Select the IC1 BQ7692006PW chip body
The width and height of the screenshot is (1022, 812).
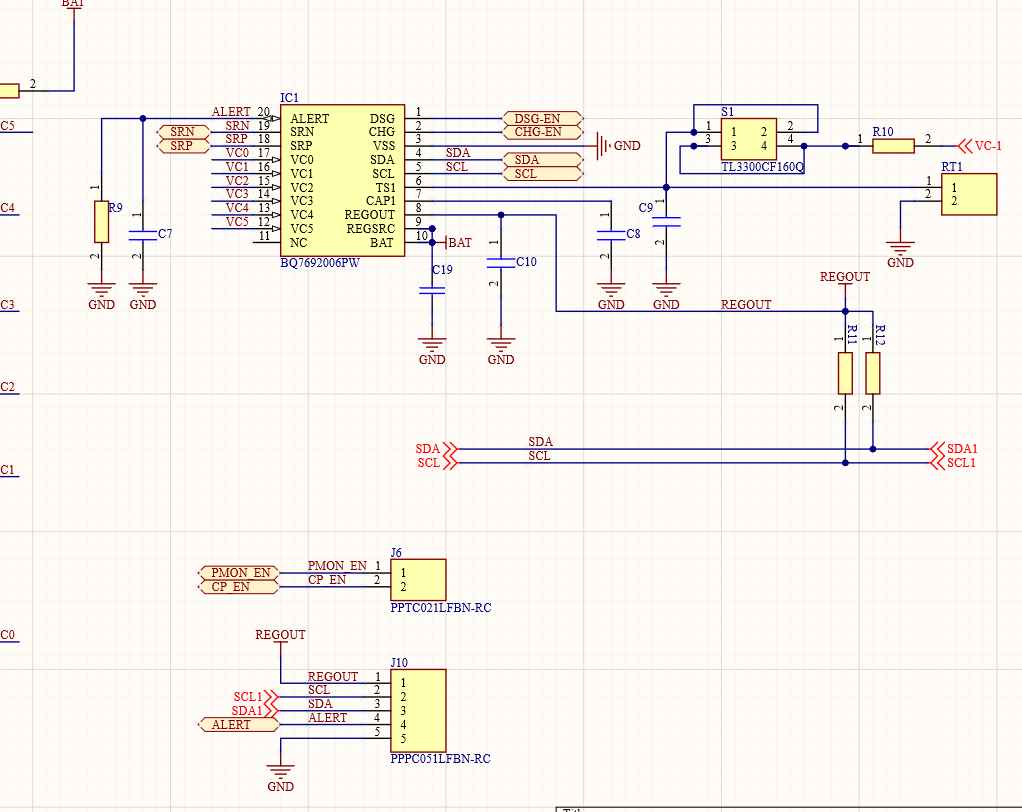[342, 181]
